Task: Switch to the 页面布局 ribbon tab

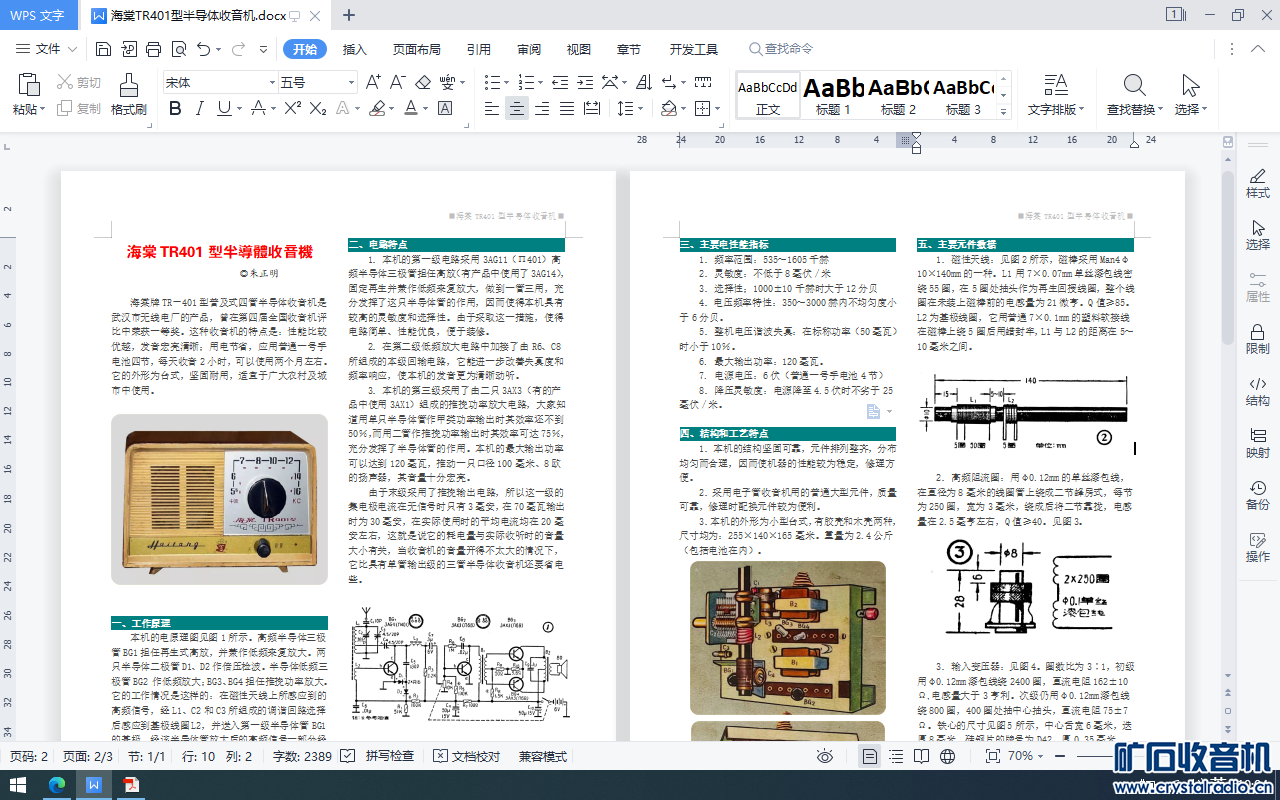Action: [417, 49]
